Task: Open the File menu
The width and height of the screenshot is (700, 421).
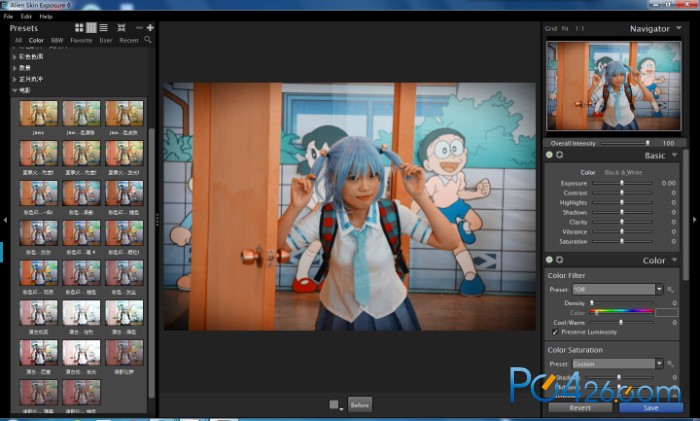Action: (8, 16)
